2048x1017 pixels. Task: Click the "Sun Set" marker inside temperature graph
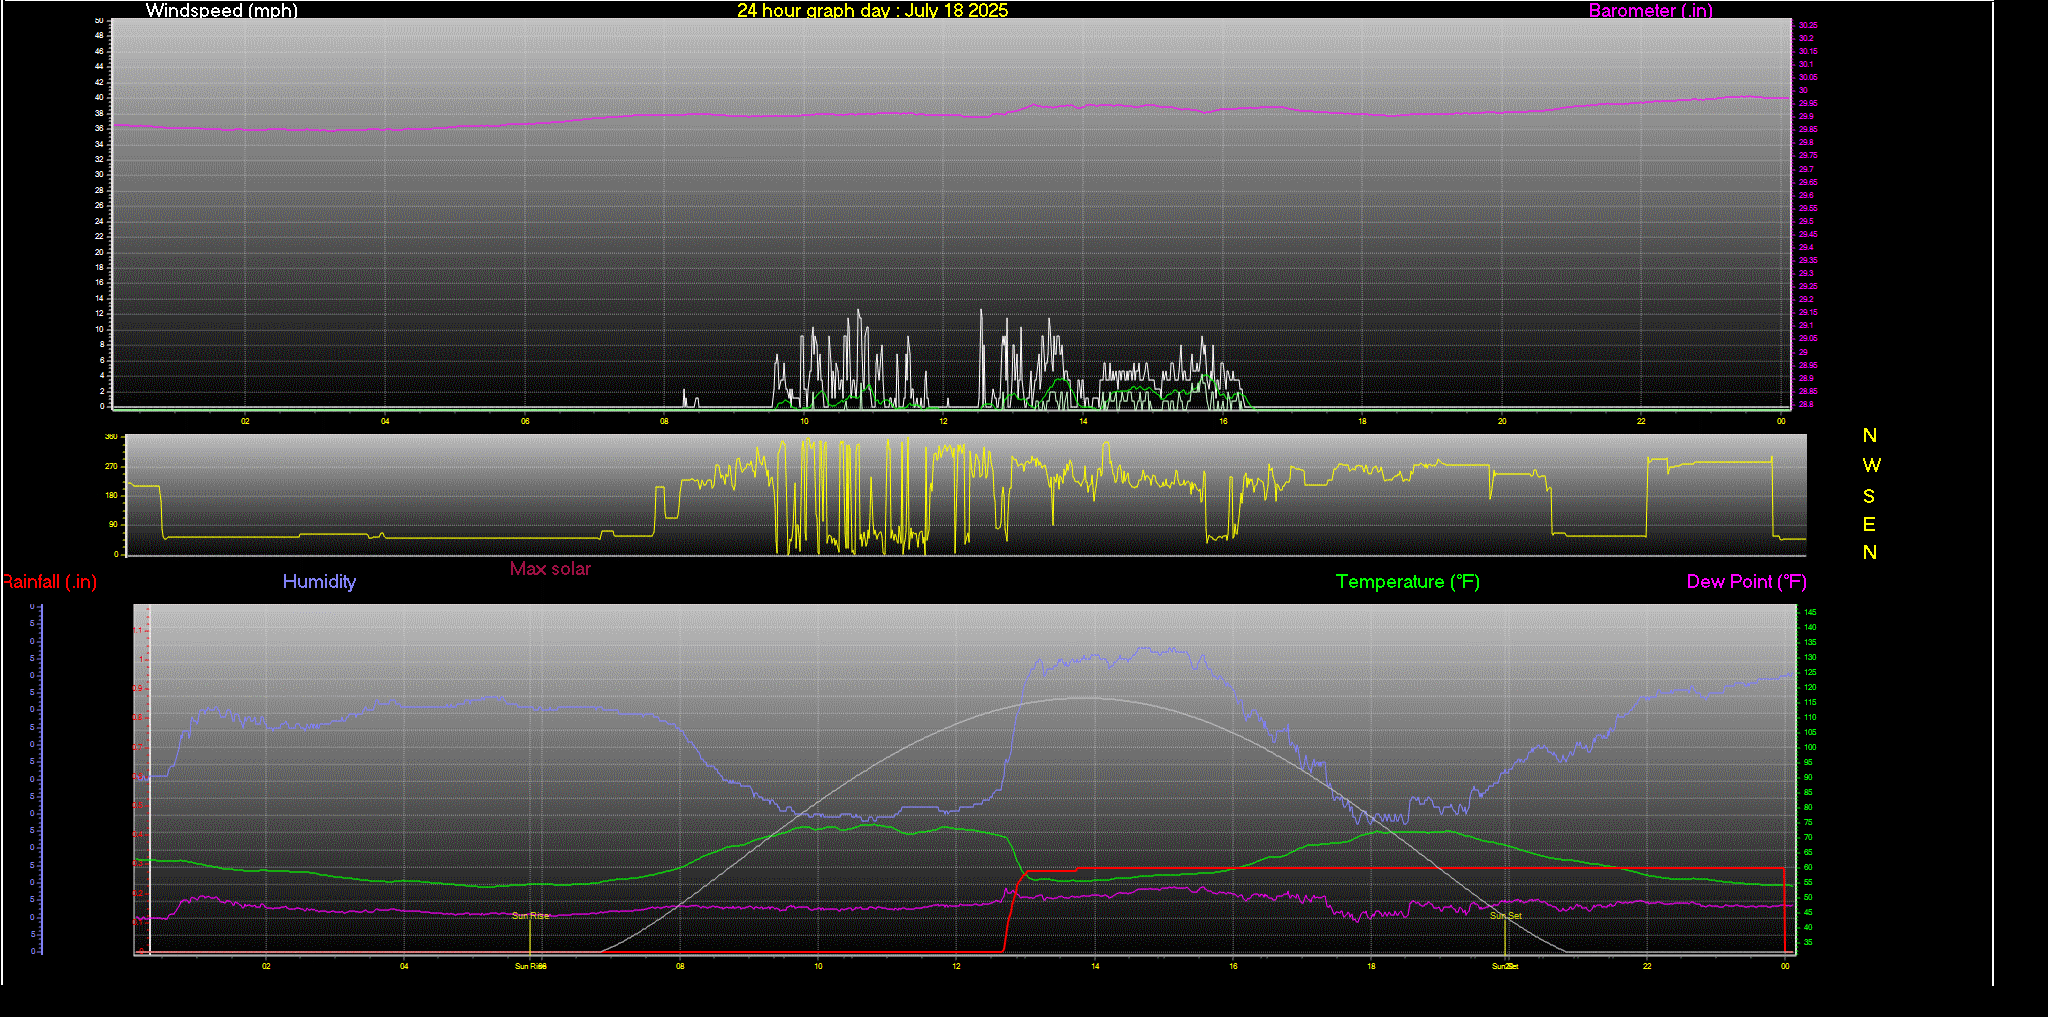pyautogui.click(x=1505, y=915)
